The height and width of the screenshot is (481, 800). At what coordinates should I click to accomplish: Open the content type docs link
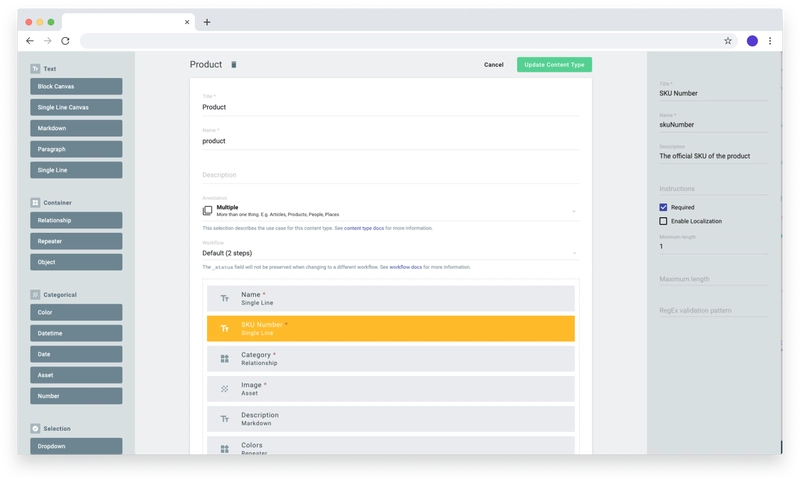pyautogui.click(x=356, y=228)
